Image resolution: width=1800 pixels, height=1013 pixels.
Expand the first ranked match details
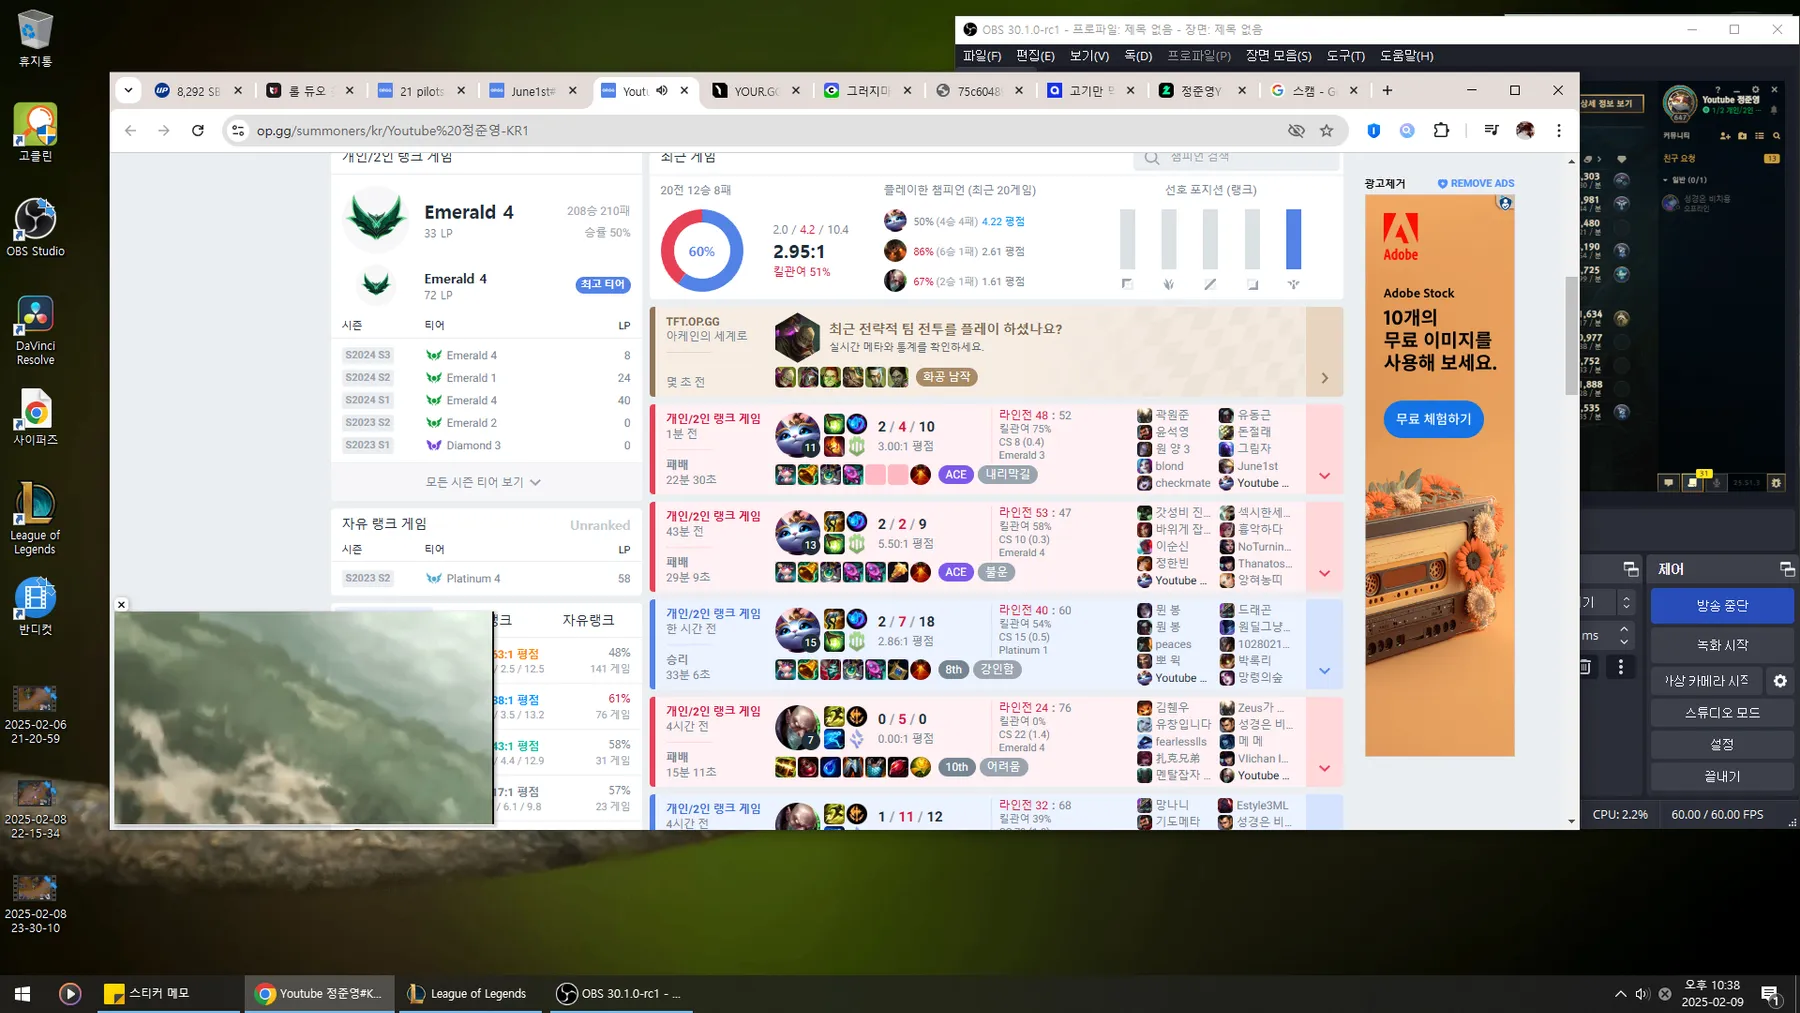1324,476
